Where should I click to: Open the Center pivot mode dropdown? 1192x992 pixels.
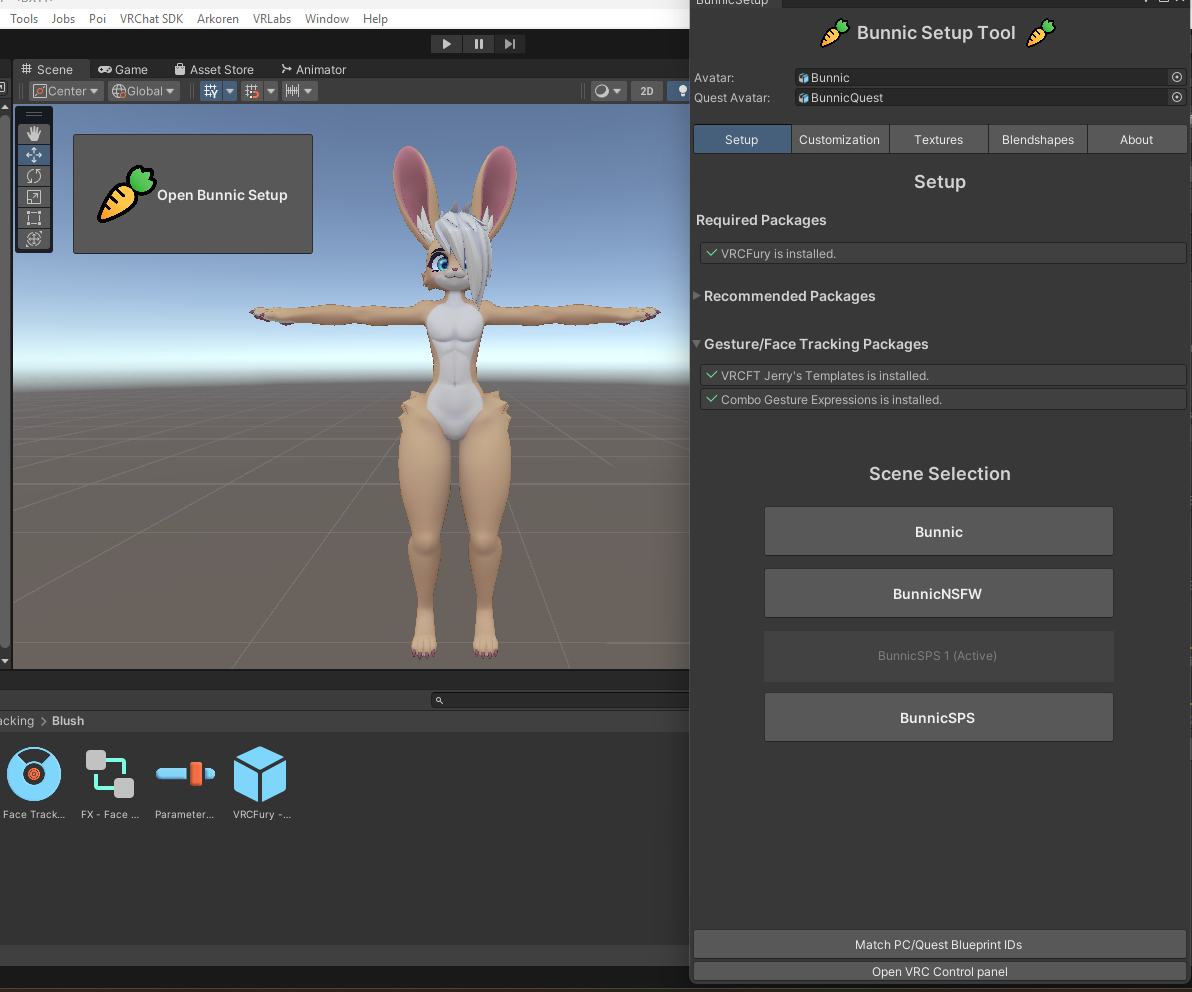(66, 91)
